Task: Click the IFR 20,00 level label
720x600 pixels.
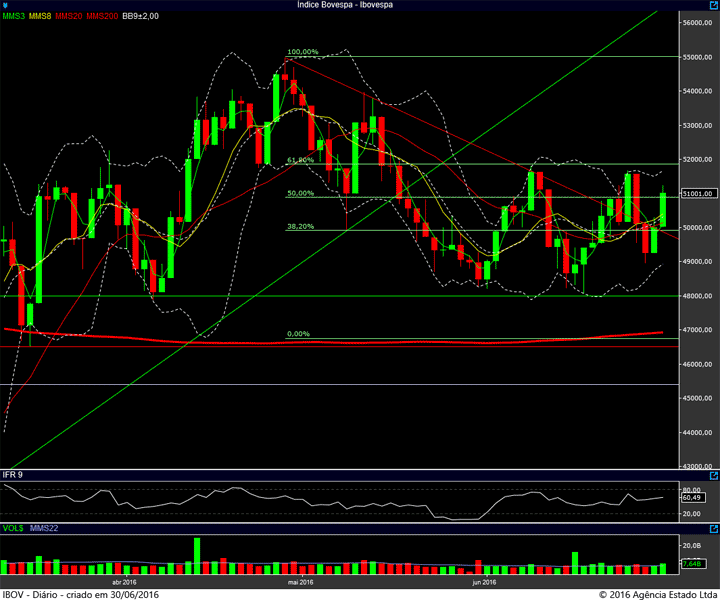Action: click(x=692, y=514)
